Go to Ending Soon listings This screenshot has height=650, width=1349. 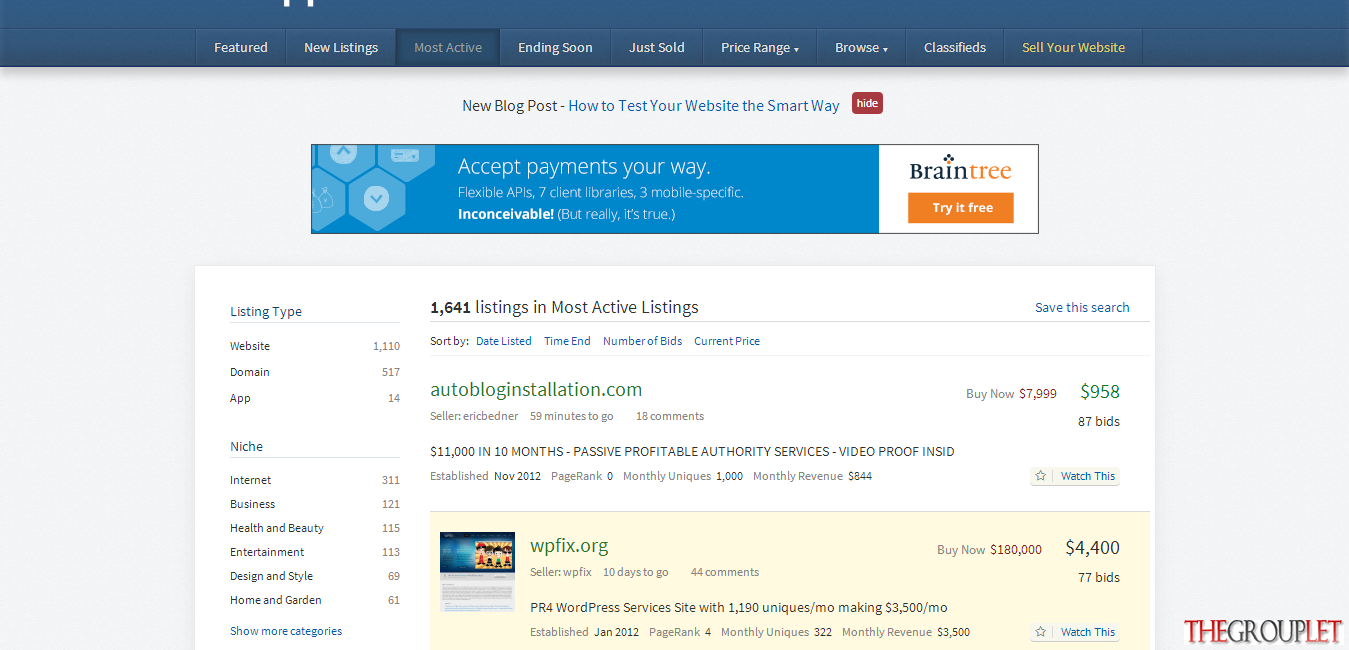coord(555,47)
